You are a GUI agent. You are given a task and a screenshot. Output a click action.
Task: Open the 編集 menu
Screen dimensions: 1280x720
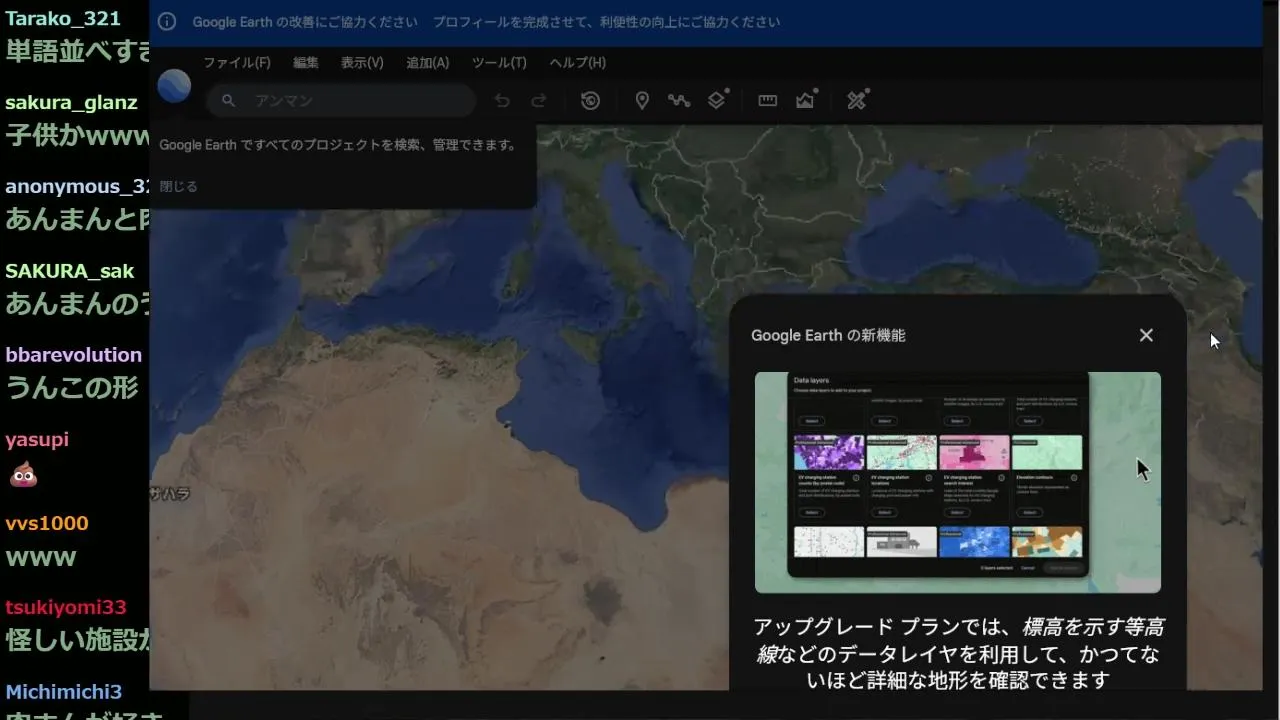(306, 63)
